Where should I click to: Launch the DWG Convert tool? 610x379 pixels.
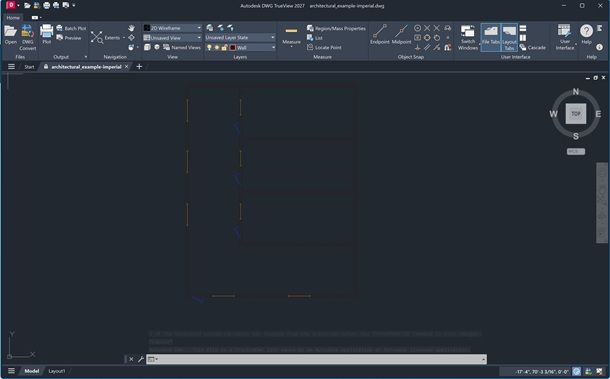[x=27, y=37]
